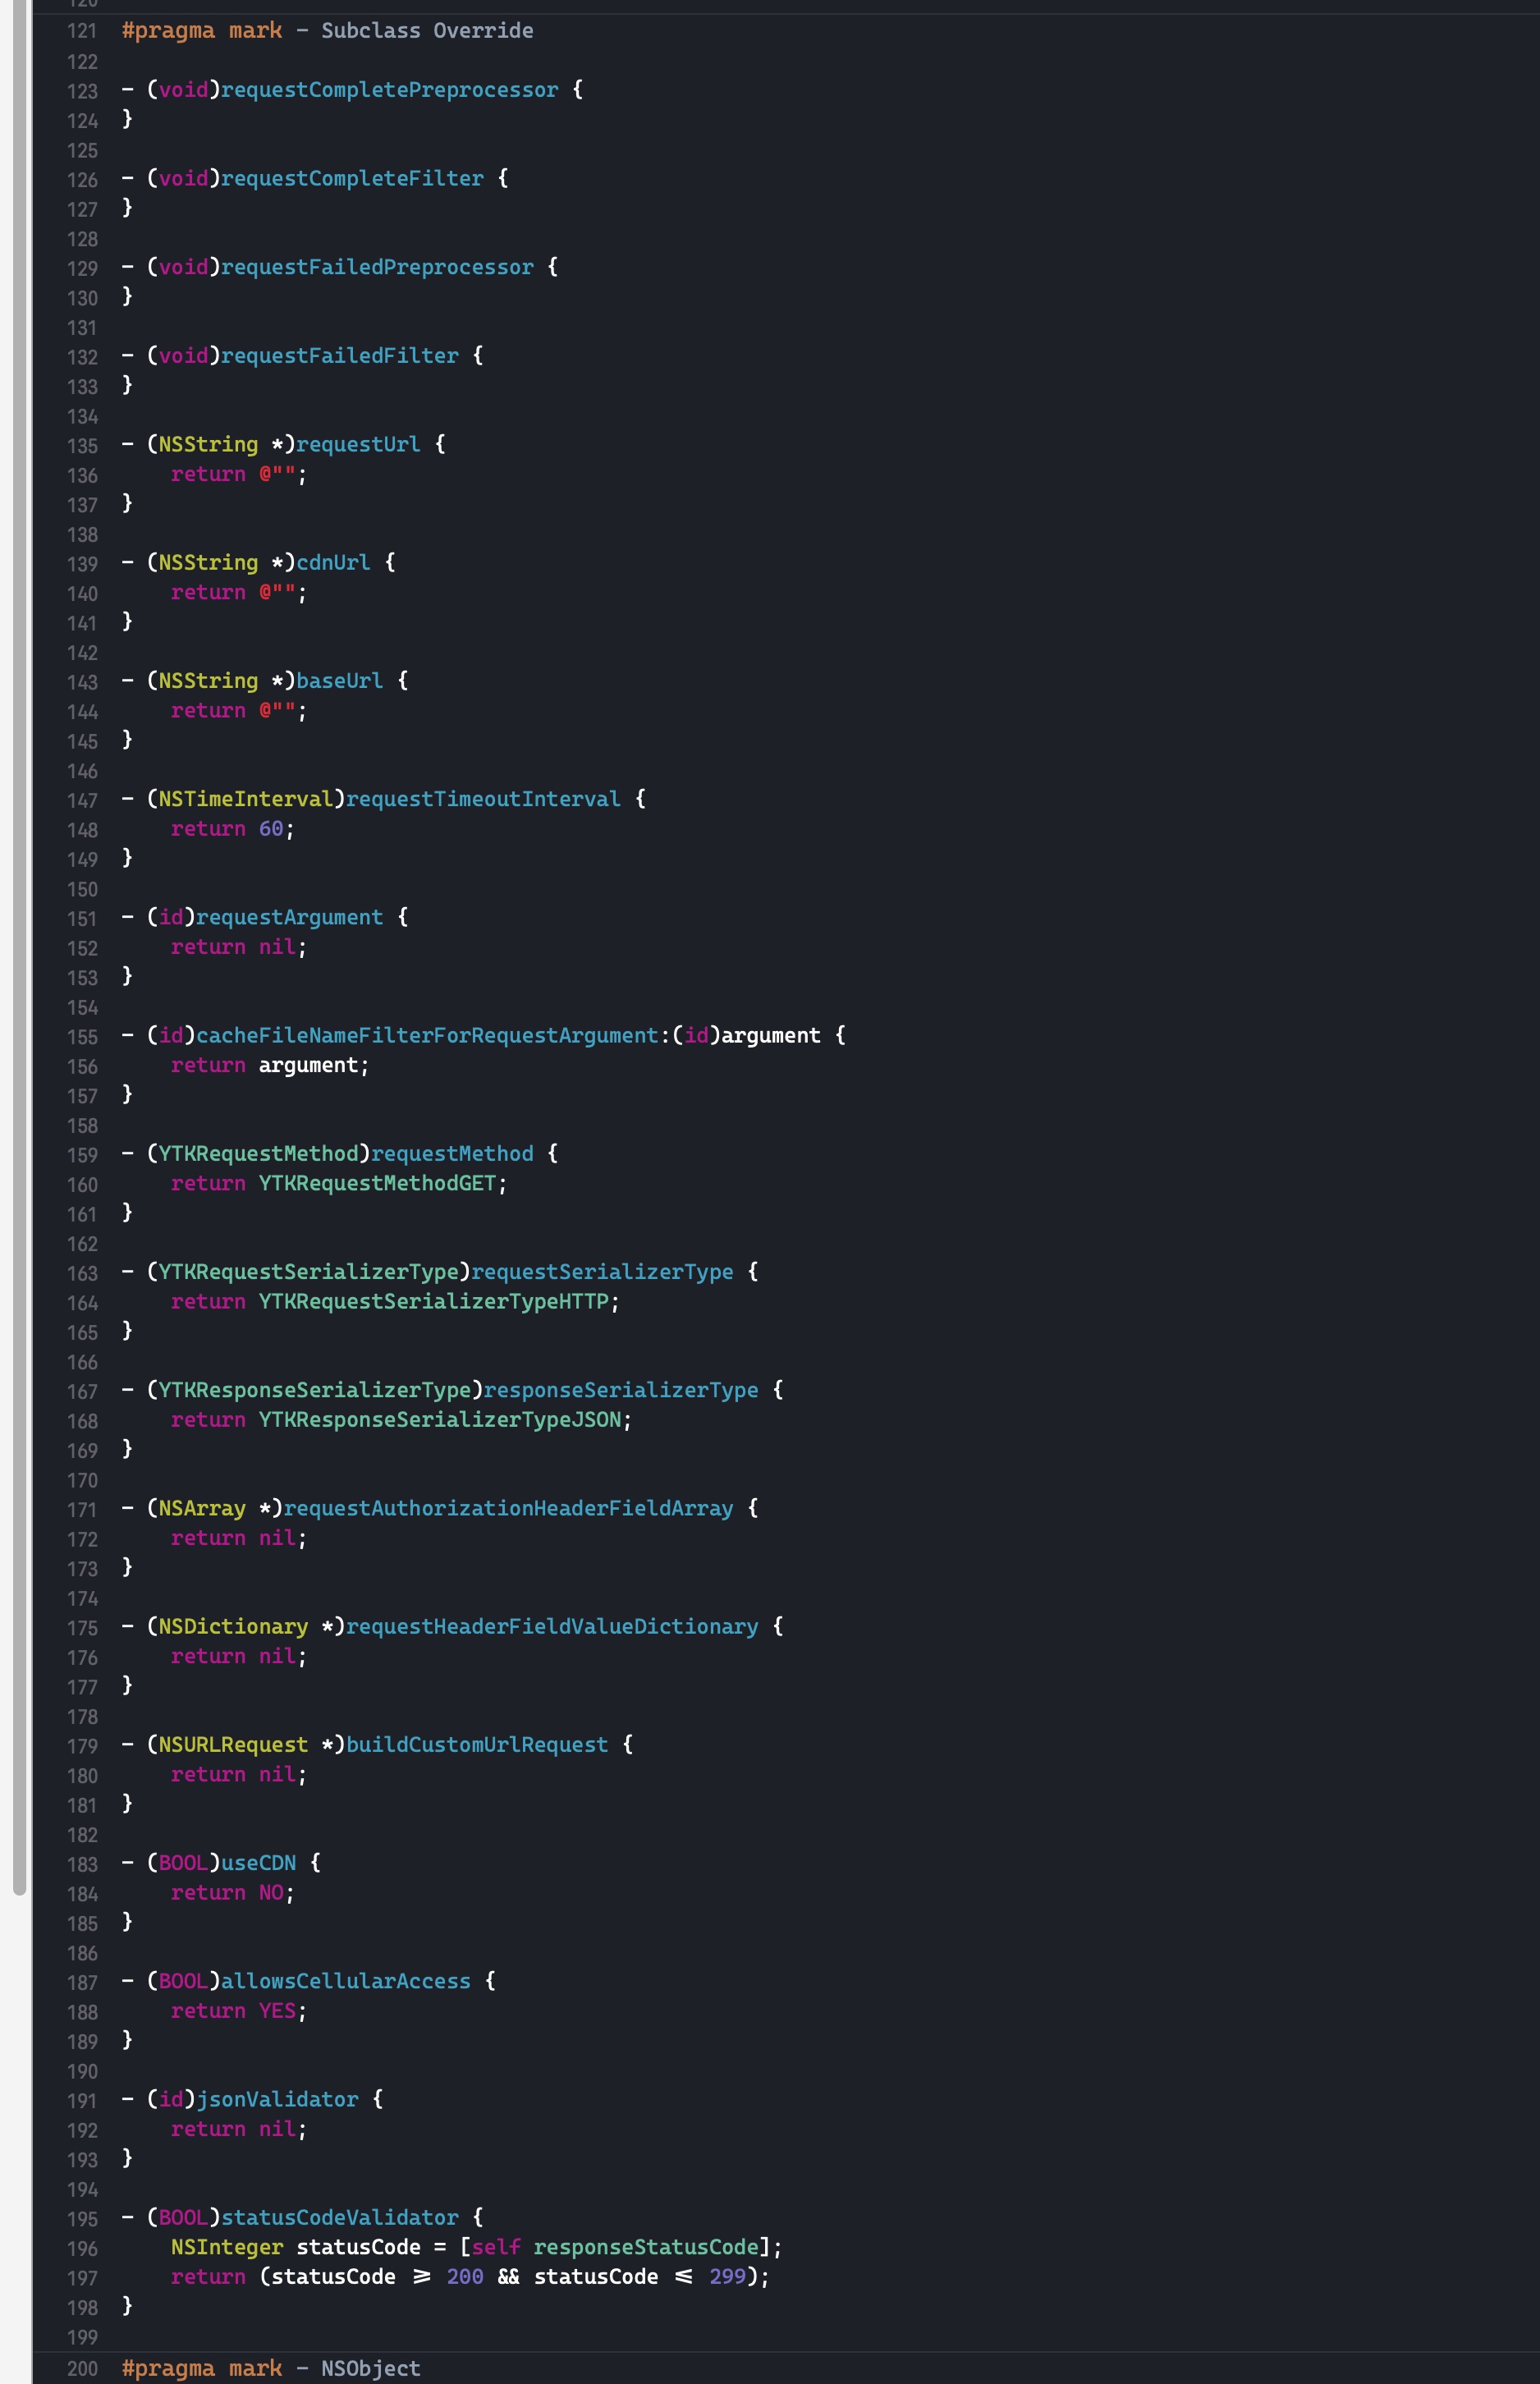Click the YES return value in allowsCellularAccess
The width and height of the screenshot is (1540, 2384).
click(276, 2011)
